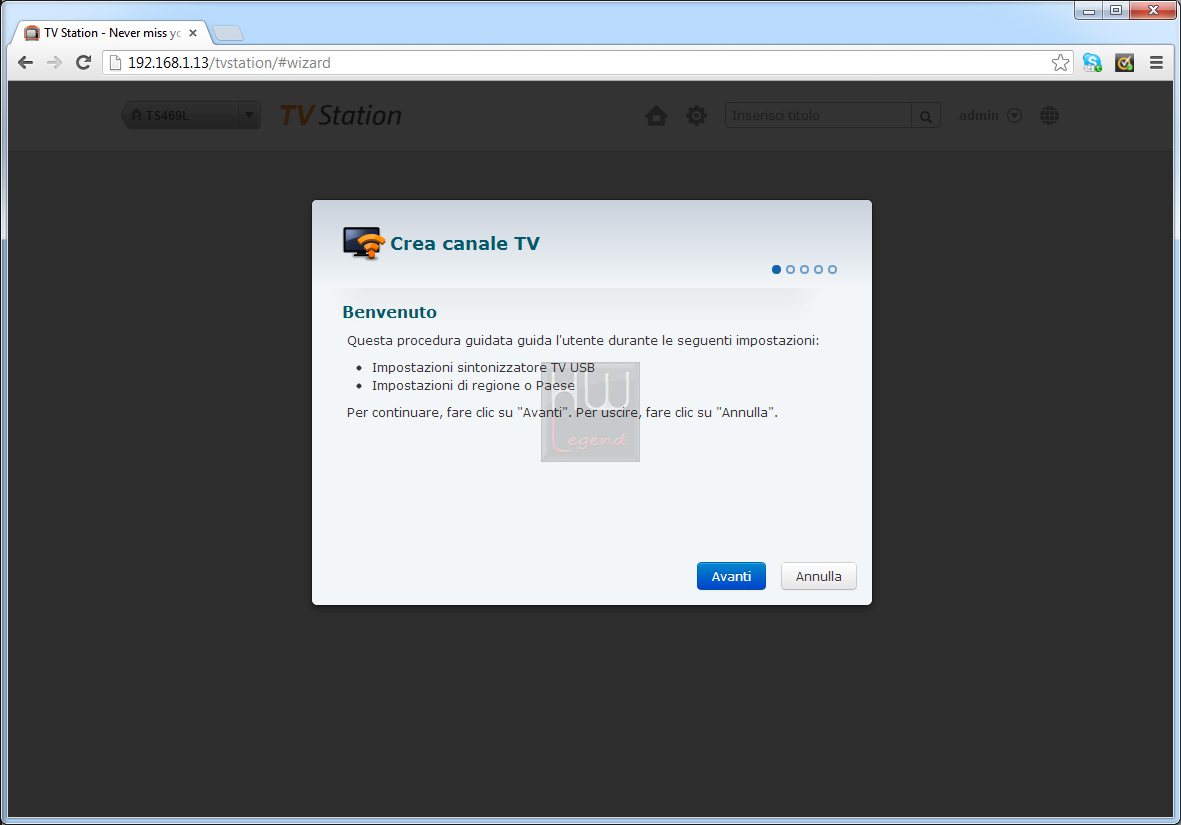Image resolution: width=1181 pixels, height=825 pixels.
Task: Focus the browser address bar
Action: pyautogui.click(x=587, y=63)
